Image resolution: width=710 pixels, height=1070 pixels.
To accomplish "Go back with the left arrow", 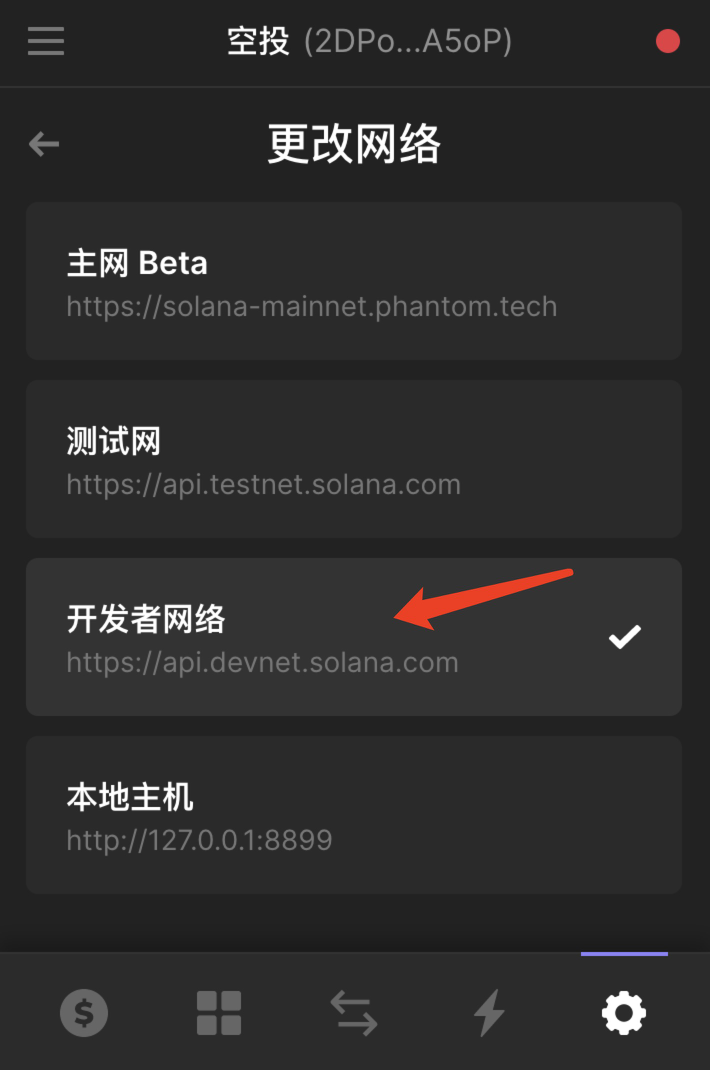I will point(44,144).
